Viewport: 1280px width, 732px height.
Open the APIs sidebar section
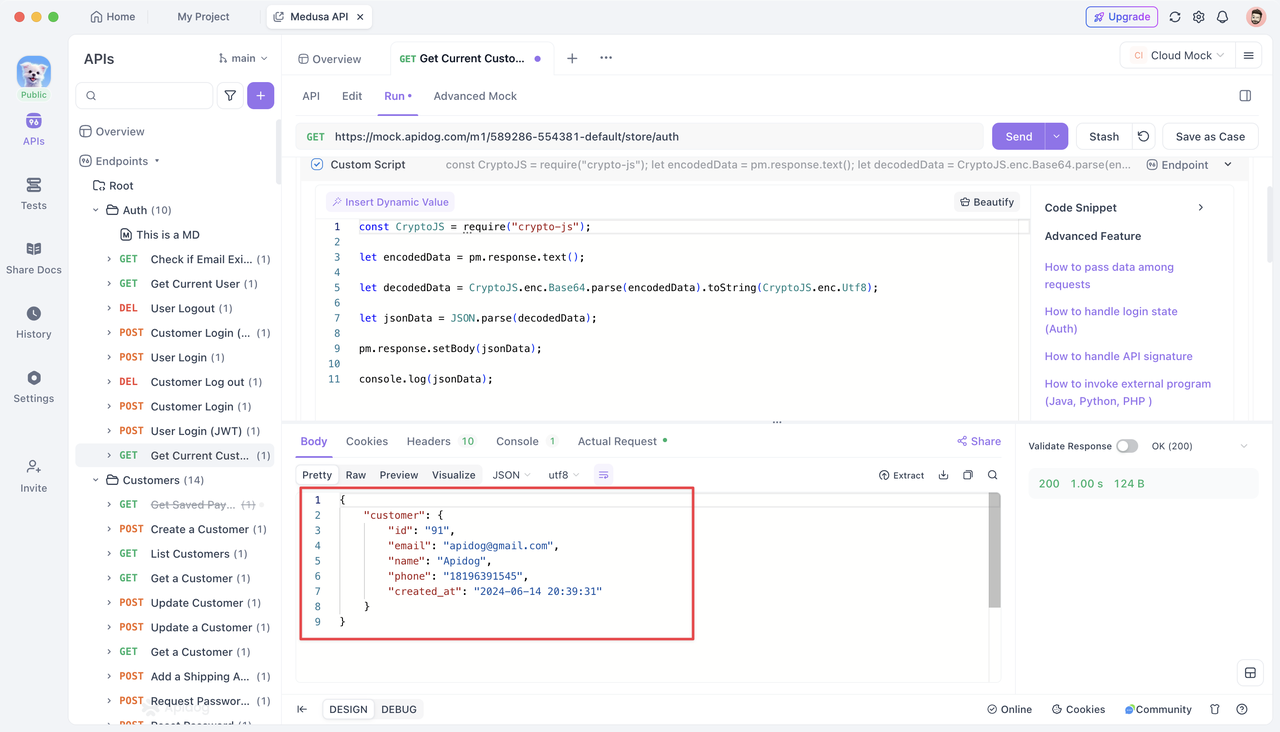pyautogui.click(x=34, y=129)
